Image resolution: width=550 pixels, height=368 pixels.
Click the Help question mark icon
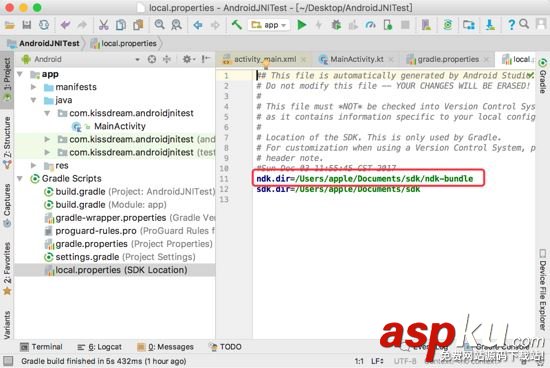tap(511, 25)
